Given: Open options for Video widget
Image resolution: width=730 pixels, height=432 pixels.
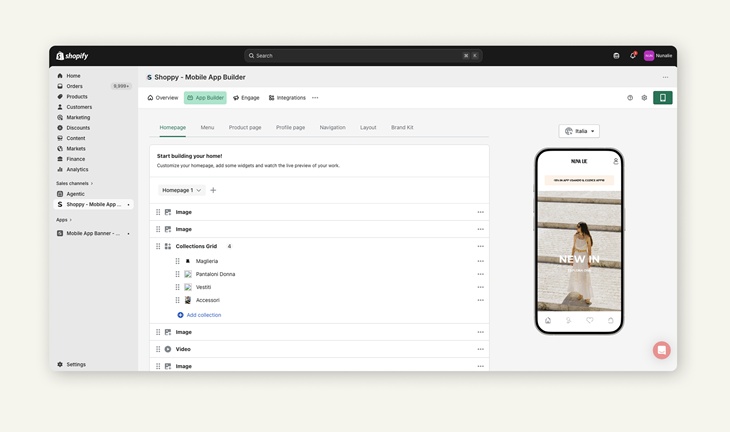Looking at the screenshot, I should point(480,349).
